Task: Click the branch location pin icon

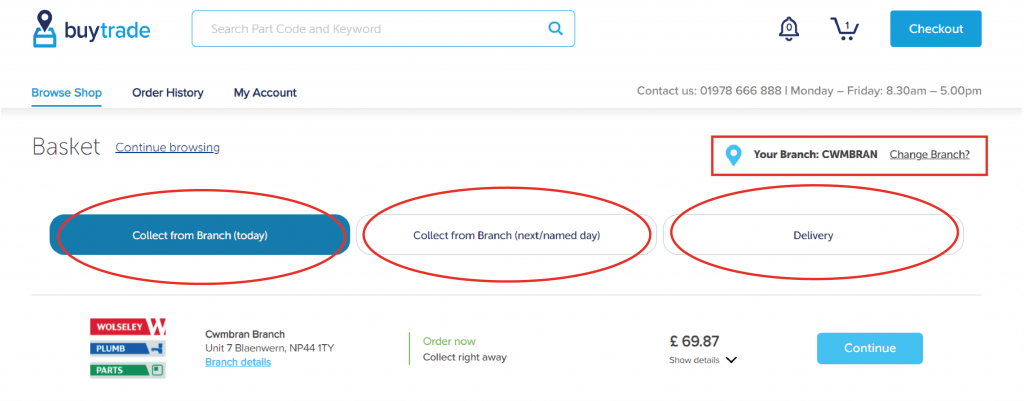Action: pos(733,155)
